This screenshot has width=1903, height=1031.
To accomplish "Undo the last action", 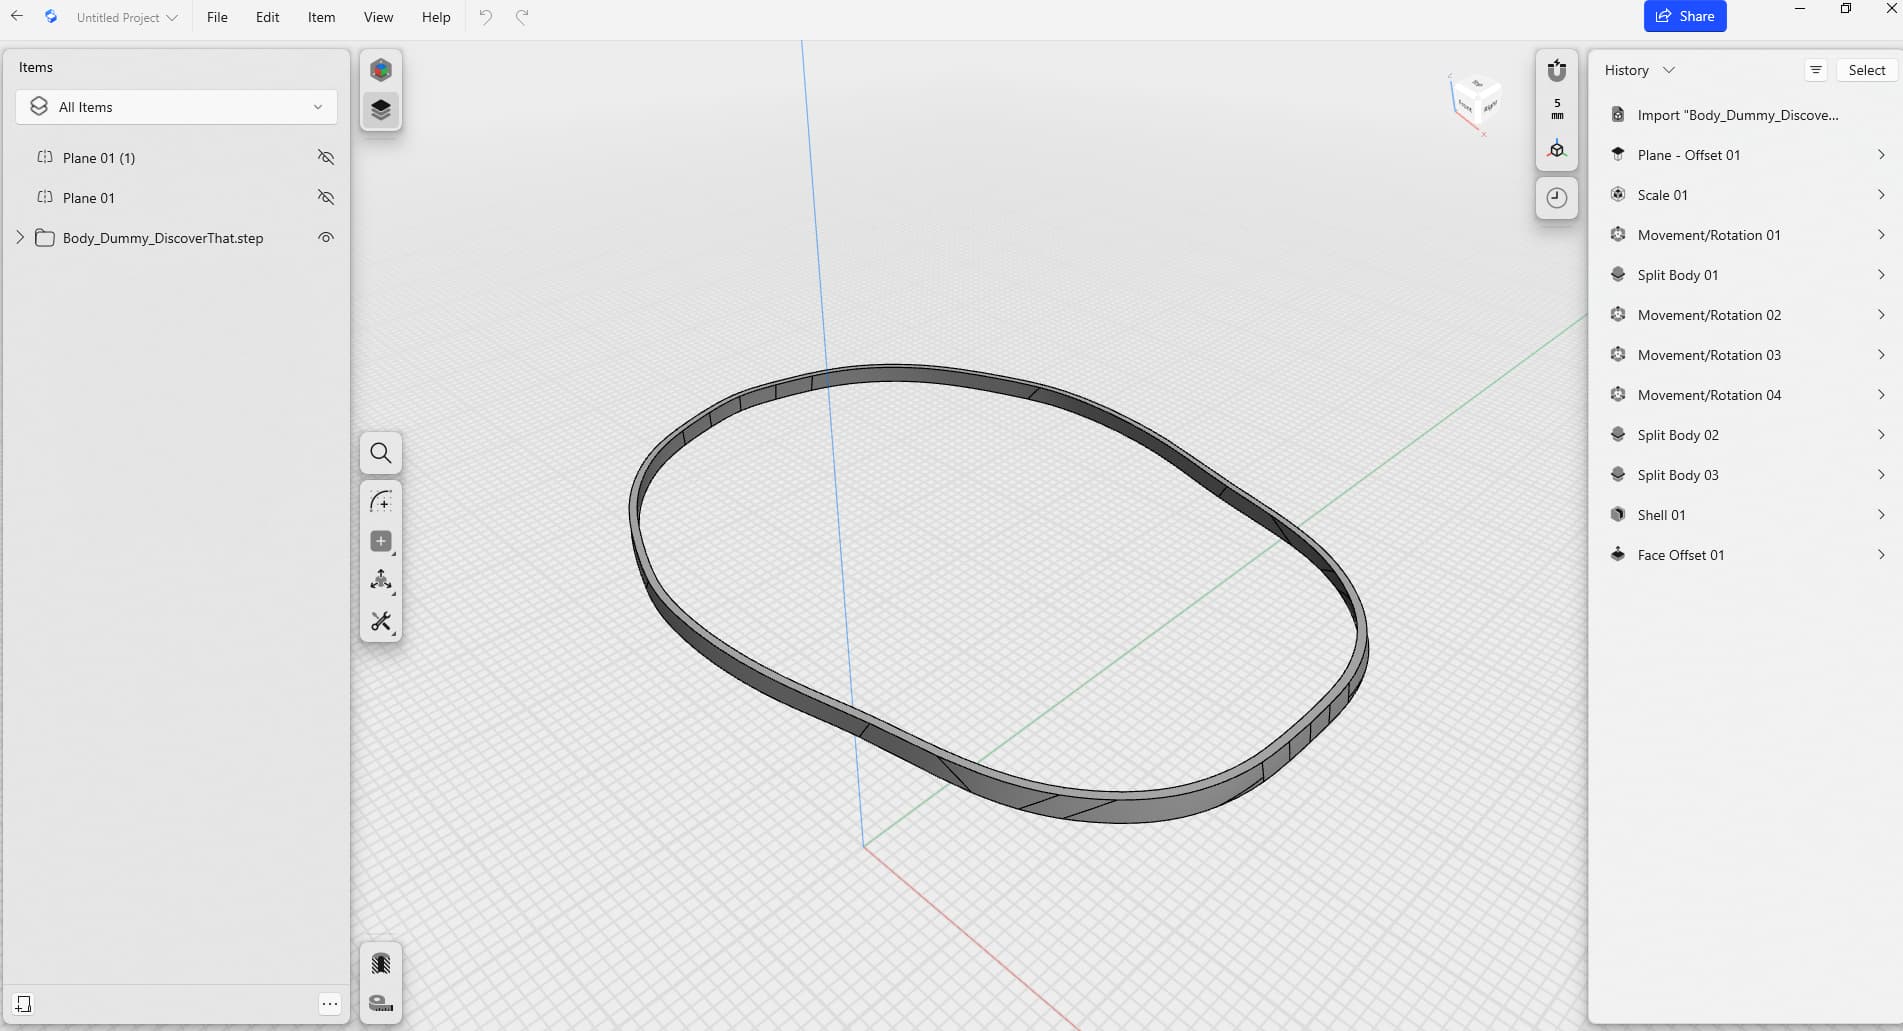I will click(x=485, y=17).
